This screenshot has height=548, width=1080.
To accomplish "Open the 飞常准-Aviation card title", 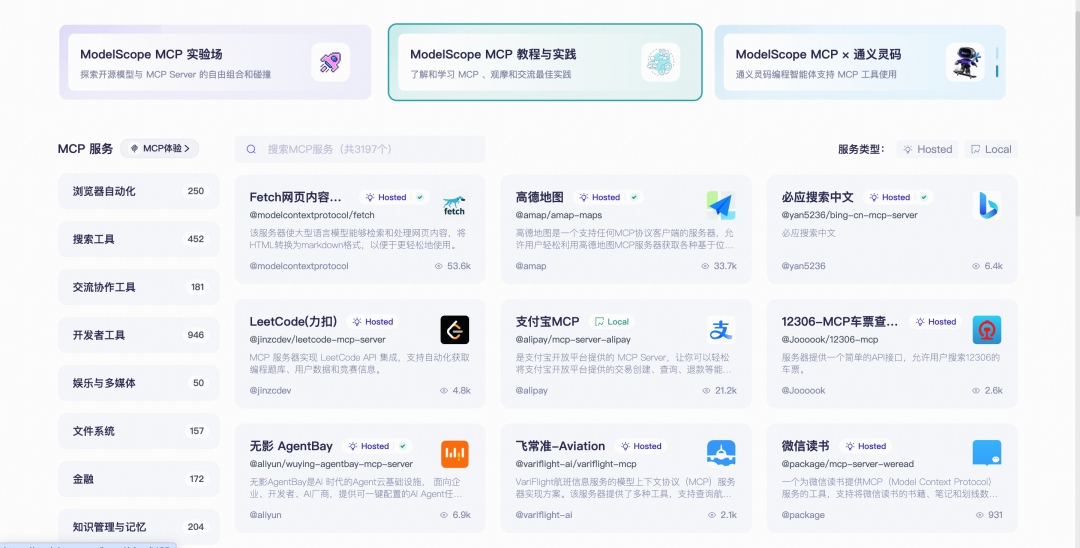I will coord(560,446).
